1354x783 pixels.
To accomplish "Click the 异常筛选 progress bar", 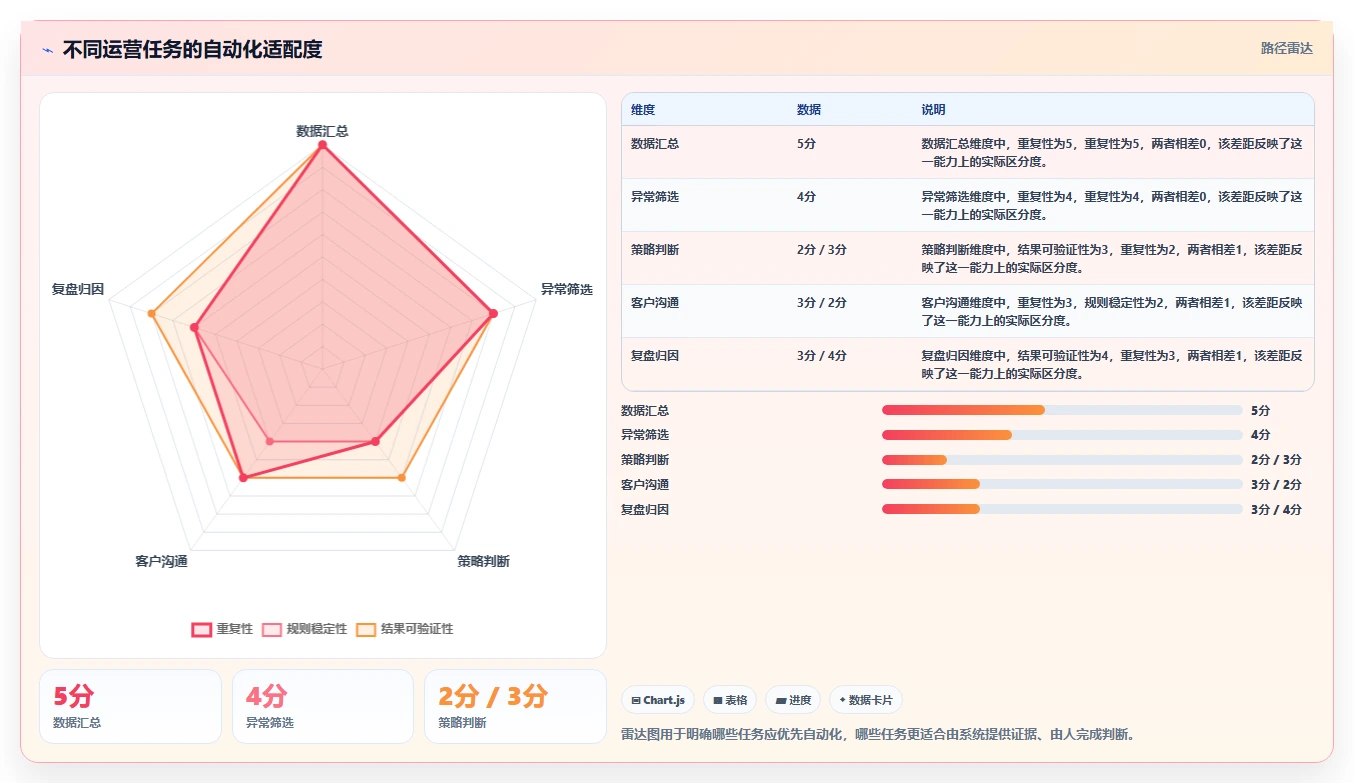I will click(1062, 435).
